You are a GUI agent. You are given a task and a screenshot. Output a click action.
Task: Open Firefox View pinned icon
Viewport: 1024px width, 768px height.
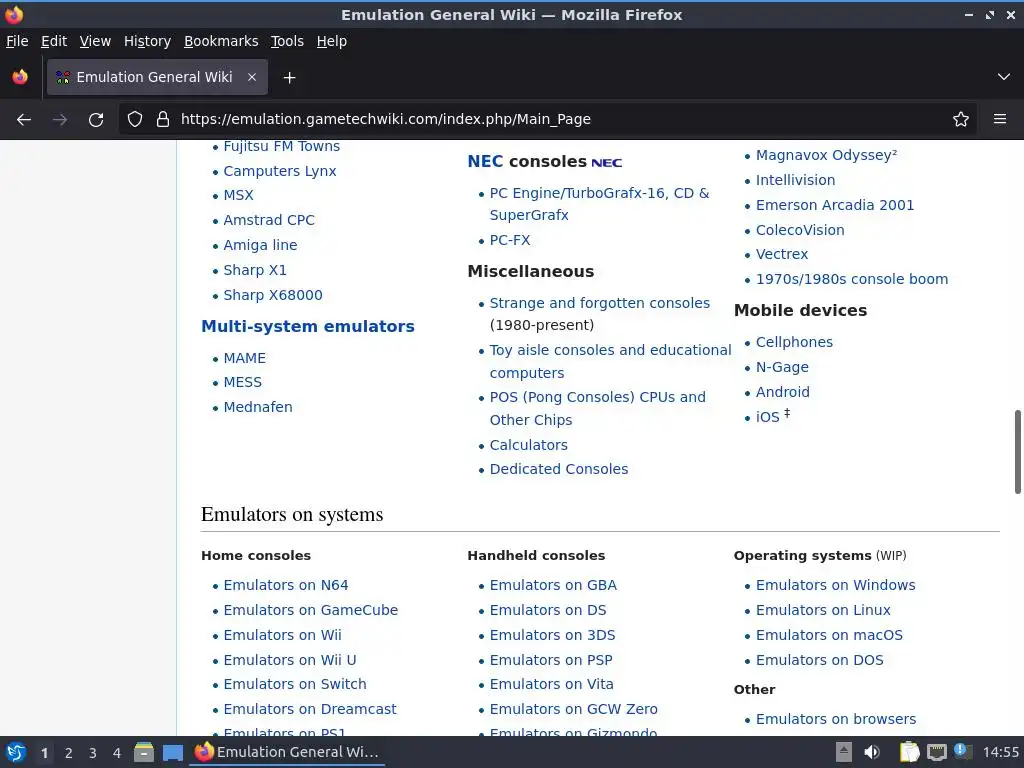point(20,77)
